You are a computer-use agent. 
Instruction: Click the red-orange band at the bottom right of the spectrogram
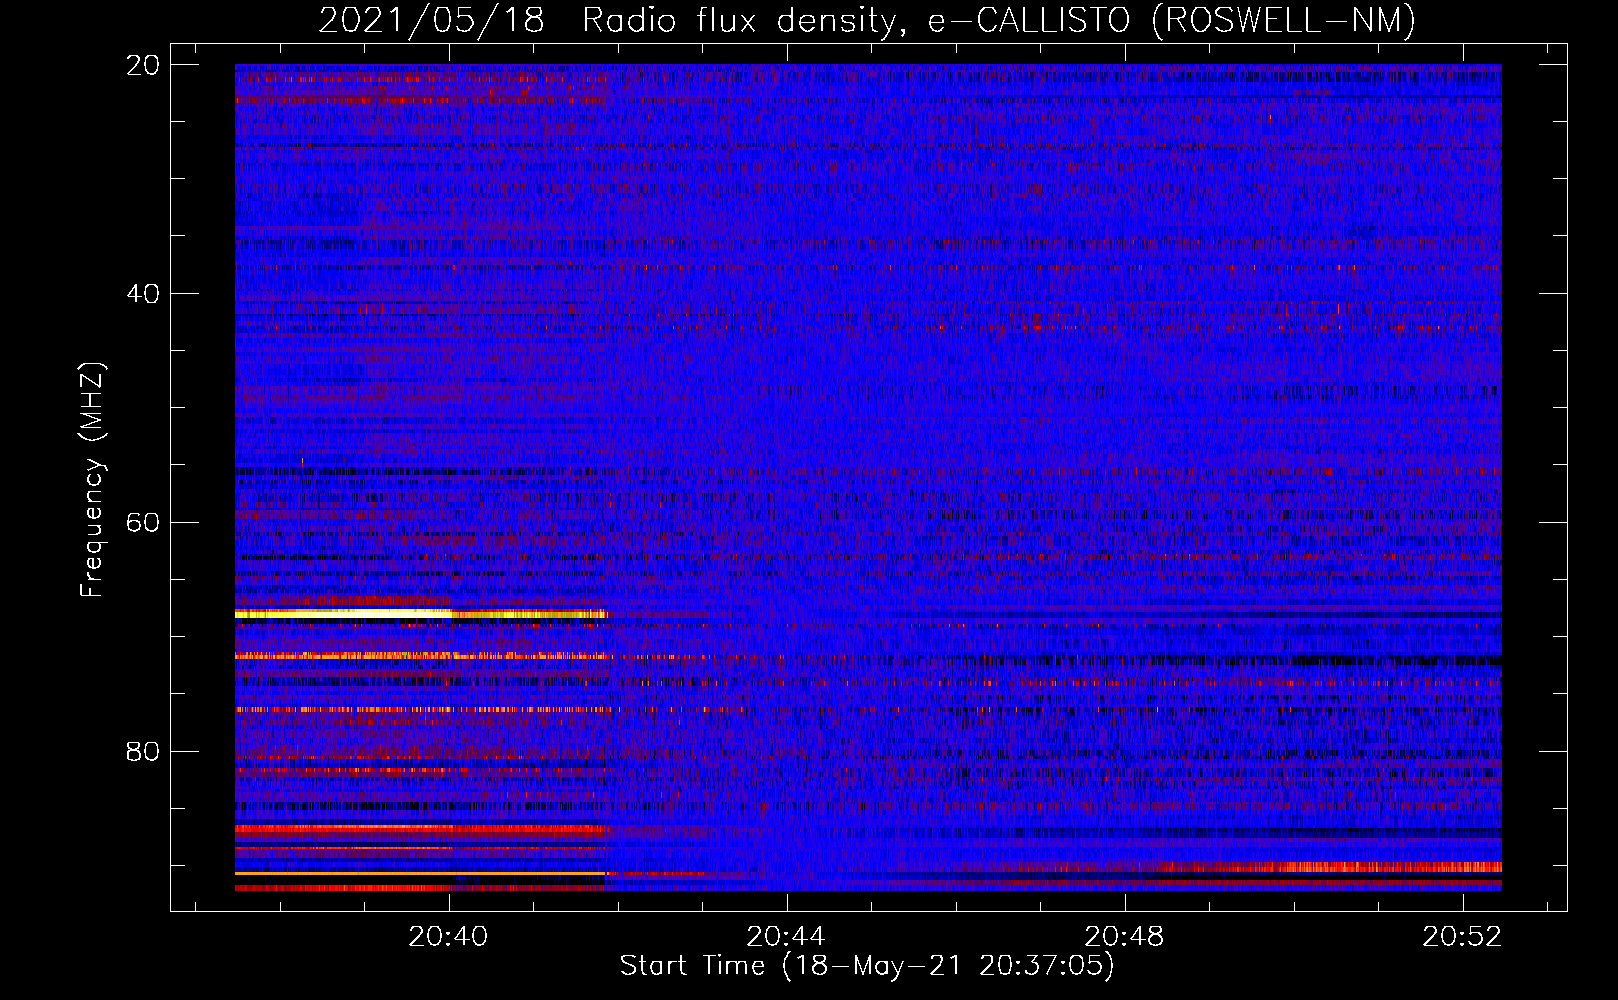[x=1330, y=867]
